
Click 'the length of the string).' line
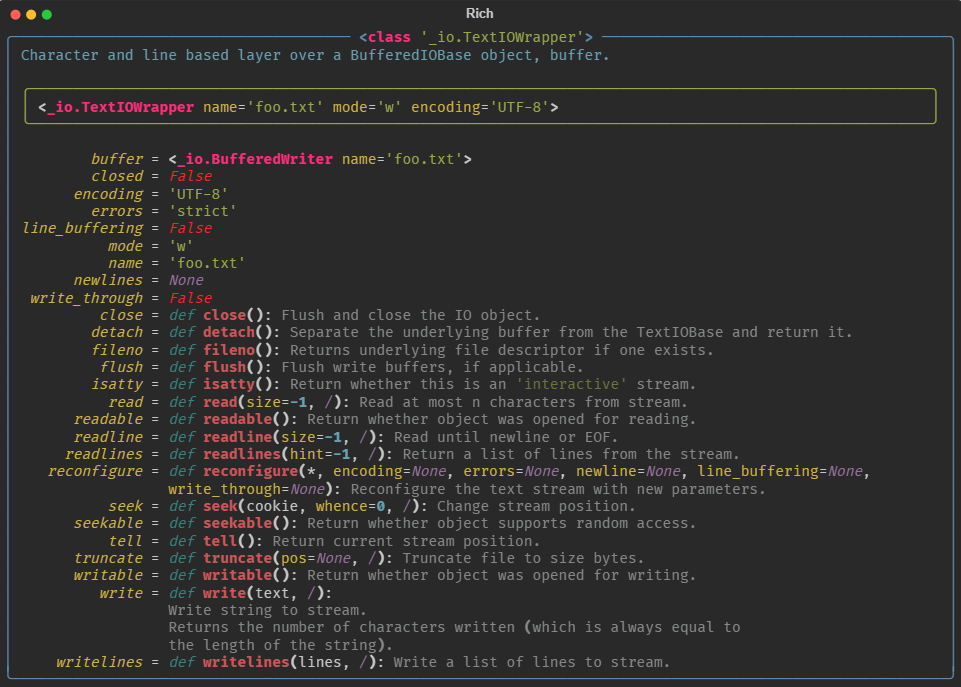pyautogui.click(x=281, y=646)
